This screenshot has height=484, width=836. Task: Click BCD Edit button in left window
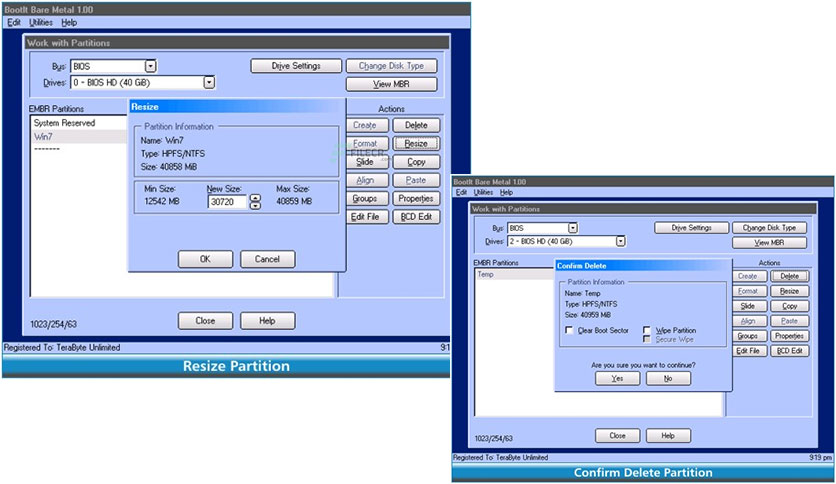click(416, 217)
